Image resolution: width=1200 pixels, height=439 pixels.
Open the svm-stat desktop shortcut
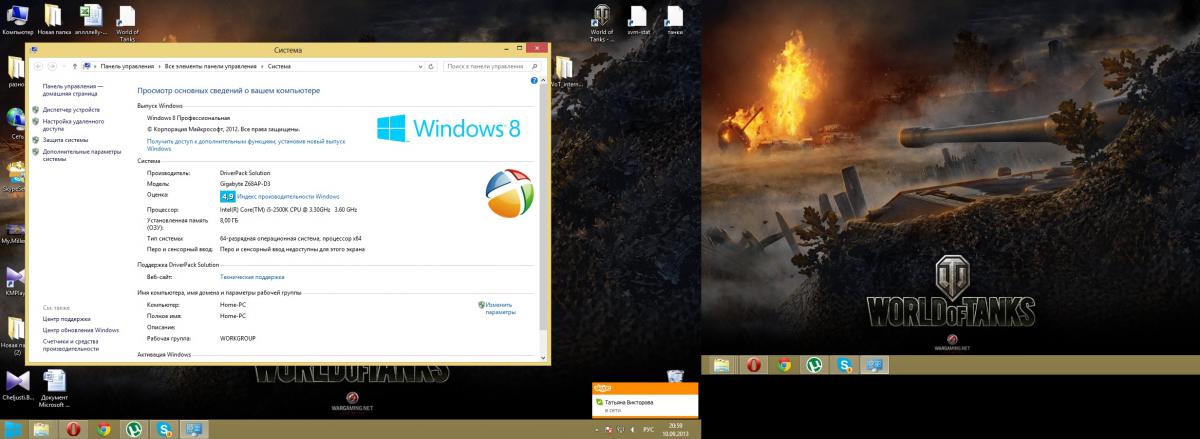(x=637, y=17)
